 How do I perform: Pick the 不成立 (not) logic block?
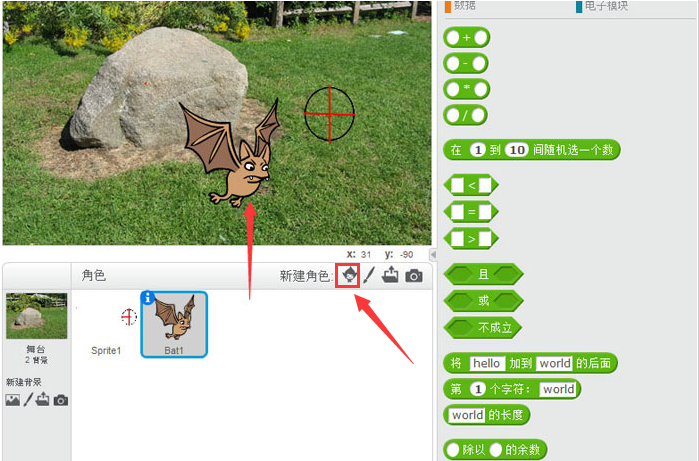(482, 328)
